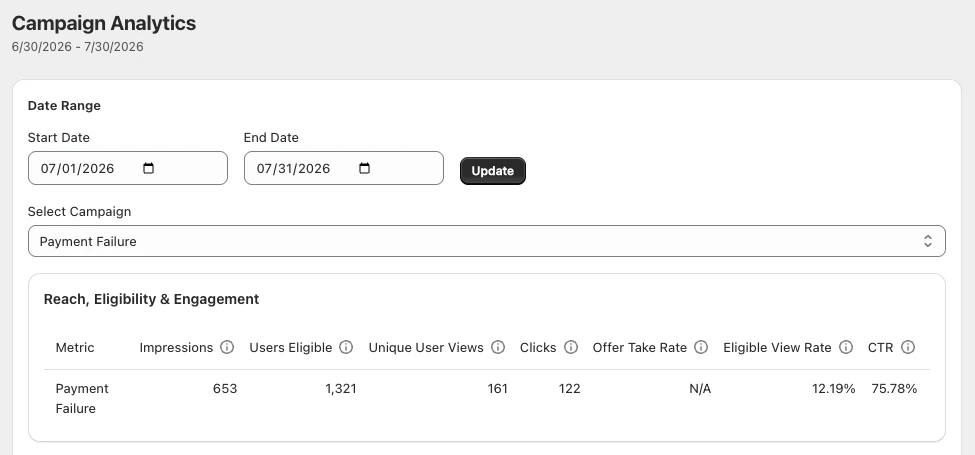This screenshot has width=975, height=455.
Task: Select the N/A offer take rate cell
Action: [x=700, y=388]
